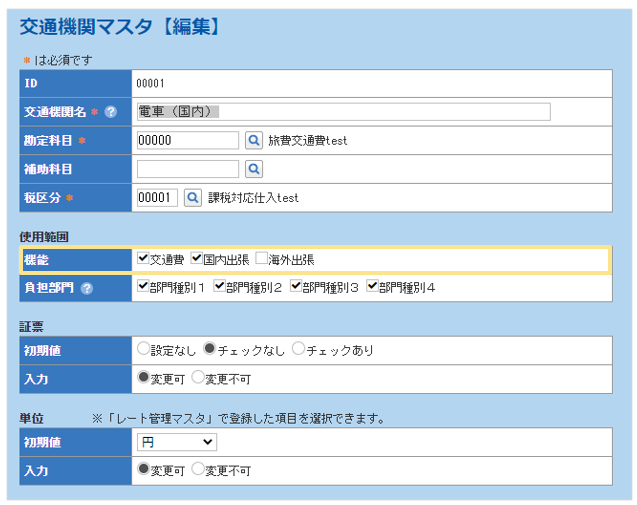Viewport: 637px width, 505px height.
Task: Click the 勘定科目 code field
Action: tap(188, 141)
